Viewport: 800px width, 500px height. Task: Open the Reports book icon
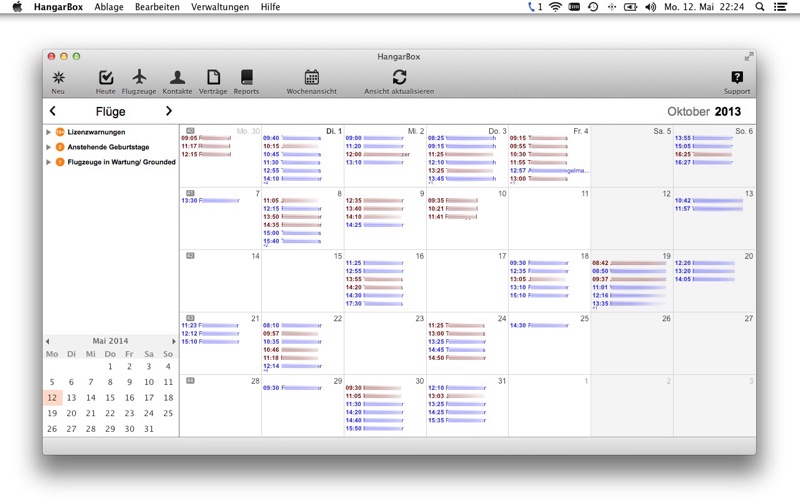click(246, 77)
